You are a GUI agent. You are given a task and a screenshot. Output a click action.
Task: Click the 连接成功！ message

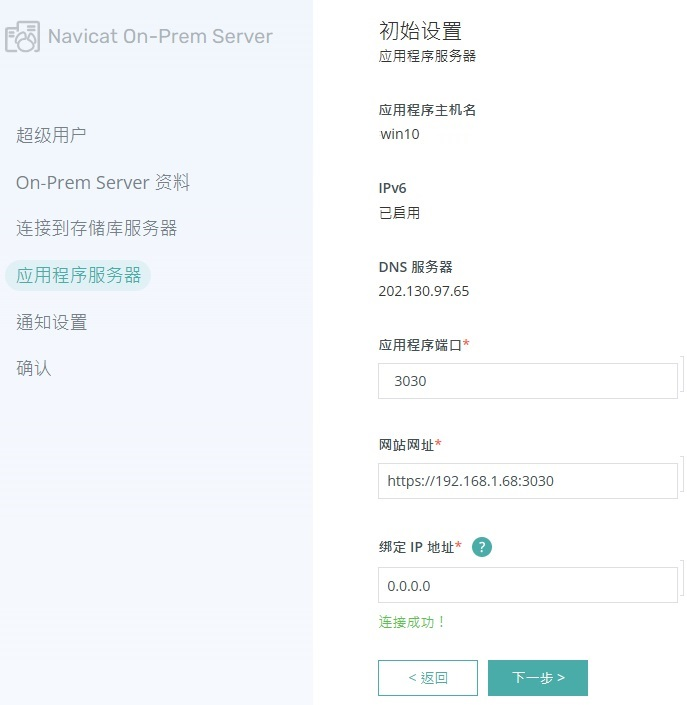click(411, 622)
